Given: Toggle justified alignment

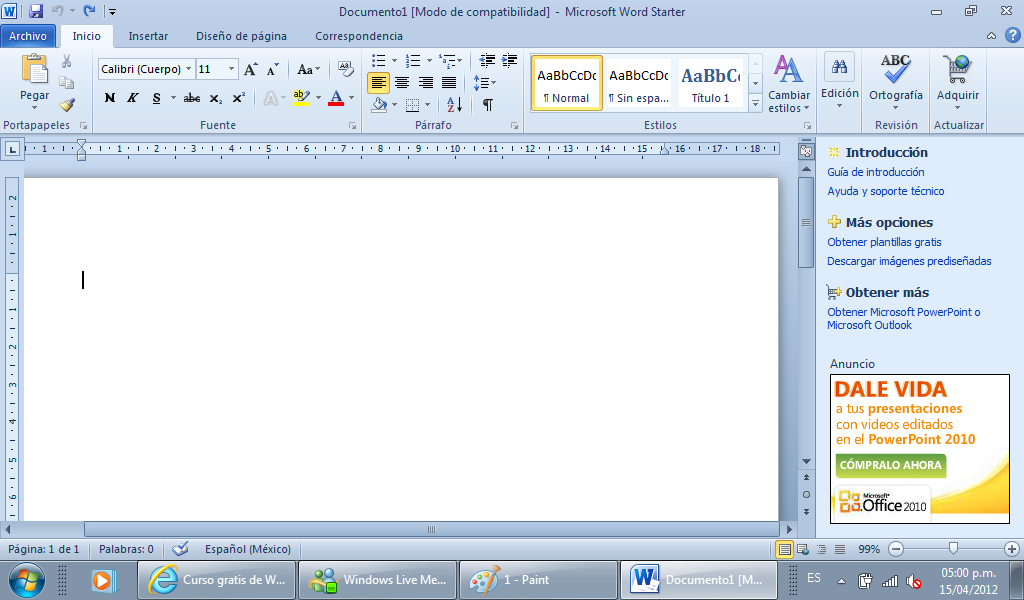Looking at the screenshot, I should pyautogui.click(x=448, y=81).
